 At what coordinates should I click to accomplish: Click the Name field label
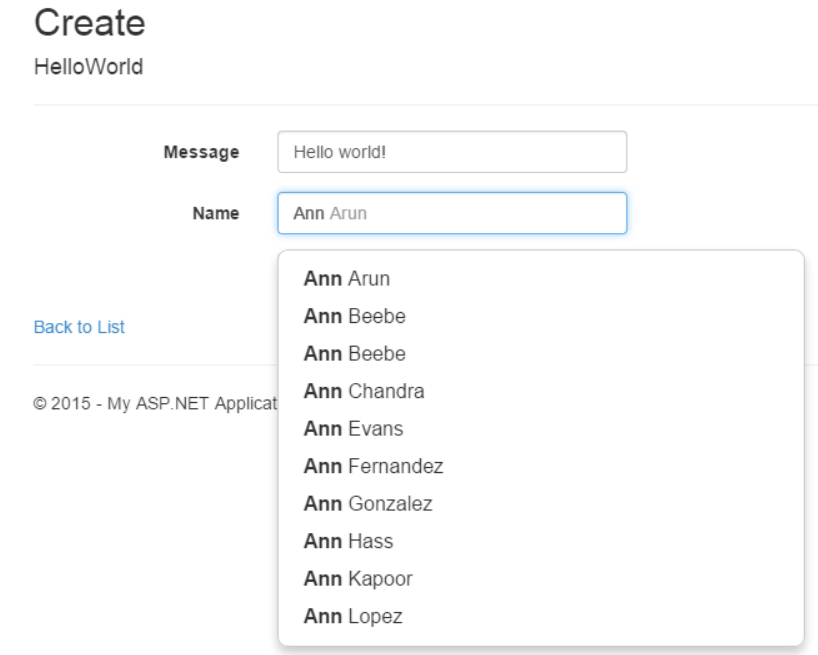pyautogui.click(x=215, y=213)
